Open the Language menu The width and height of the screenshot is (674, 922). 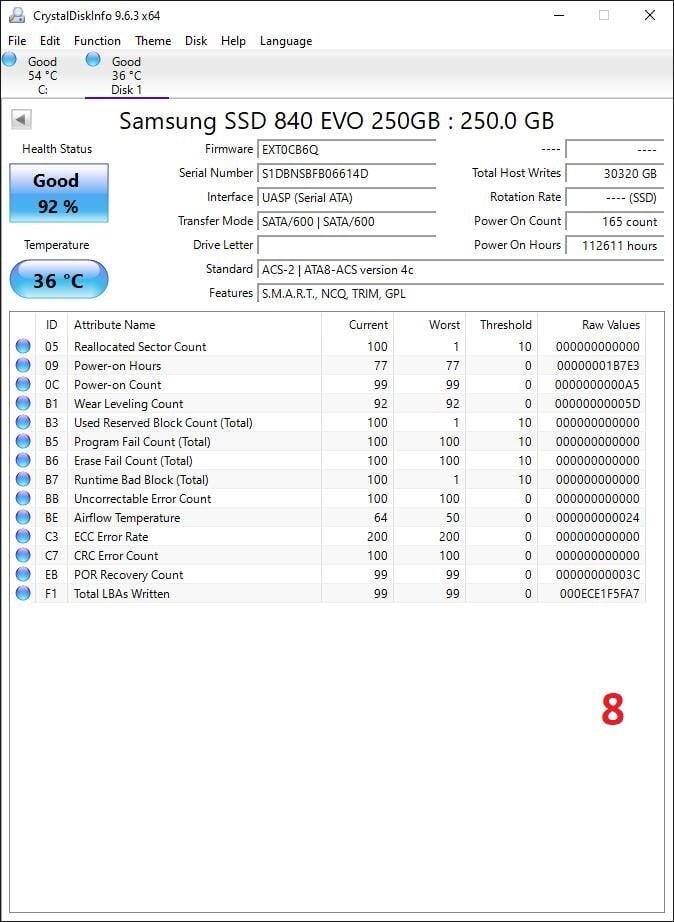point(286,41)
